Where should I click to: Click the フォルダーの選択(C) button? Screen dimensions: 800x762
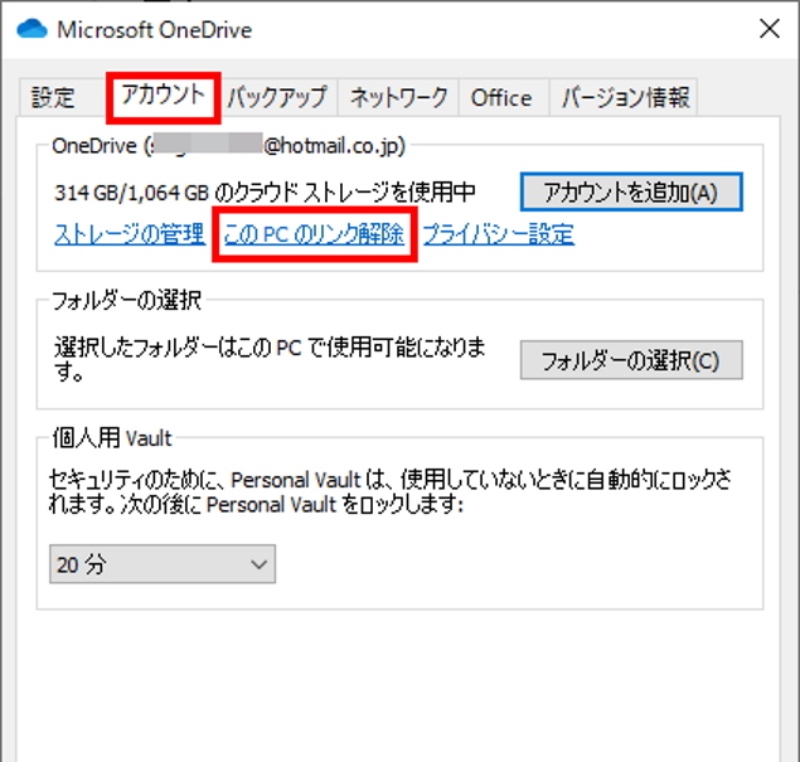[x=630, y=361]
